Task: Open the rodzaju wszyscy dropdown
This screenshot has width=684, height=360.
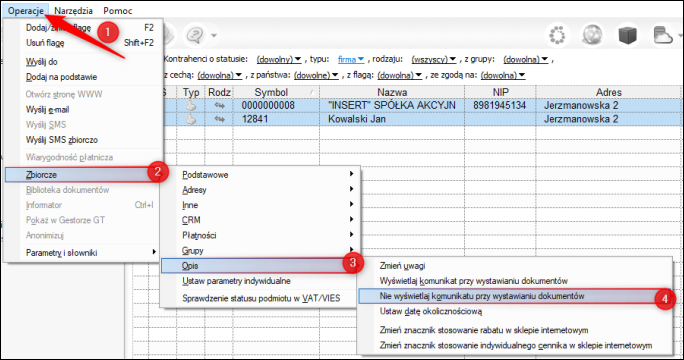Action: pos(434,59)
